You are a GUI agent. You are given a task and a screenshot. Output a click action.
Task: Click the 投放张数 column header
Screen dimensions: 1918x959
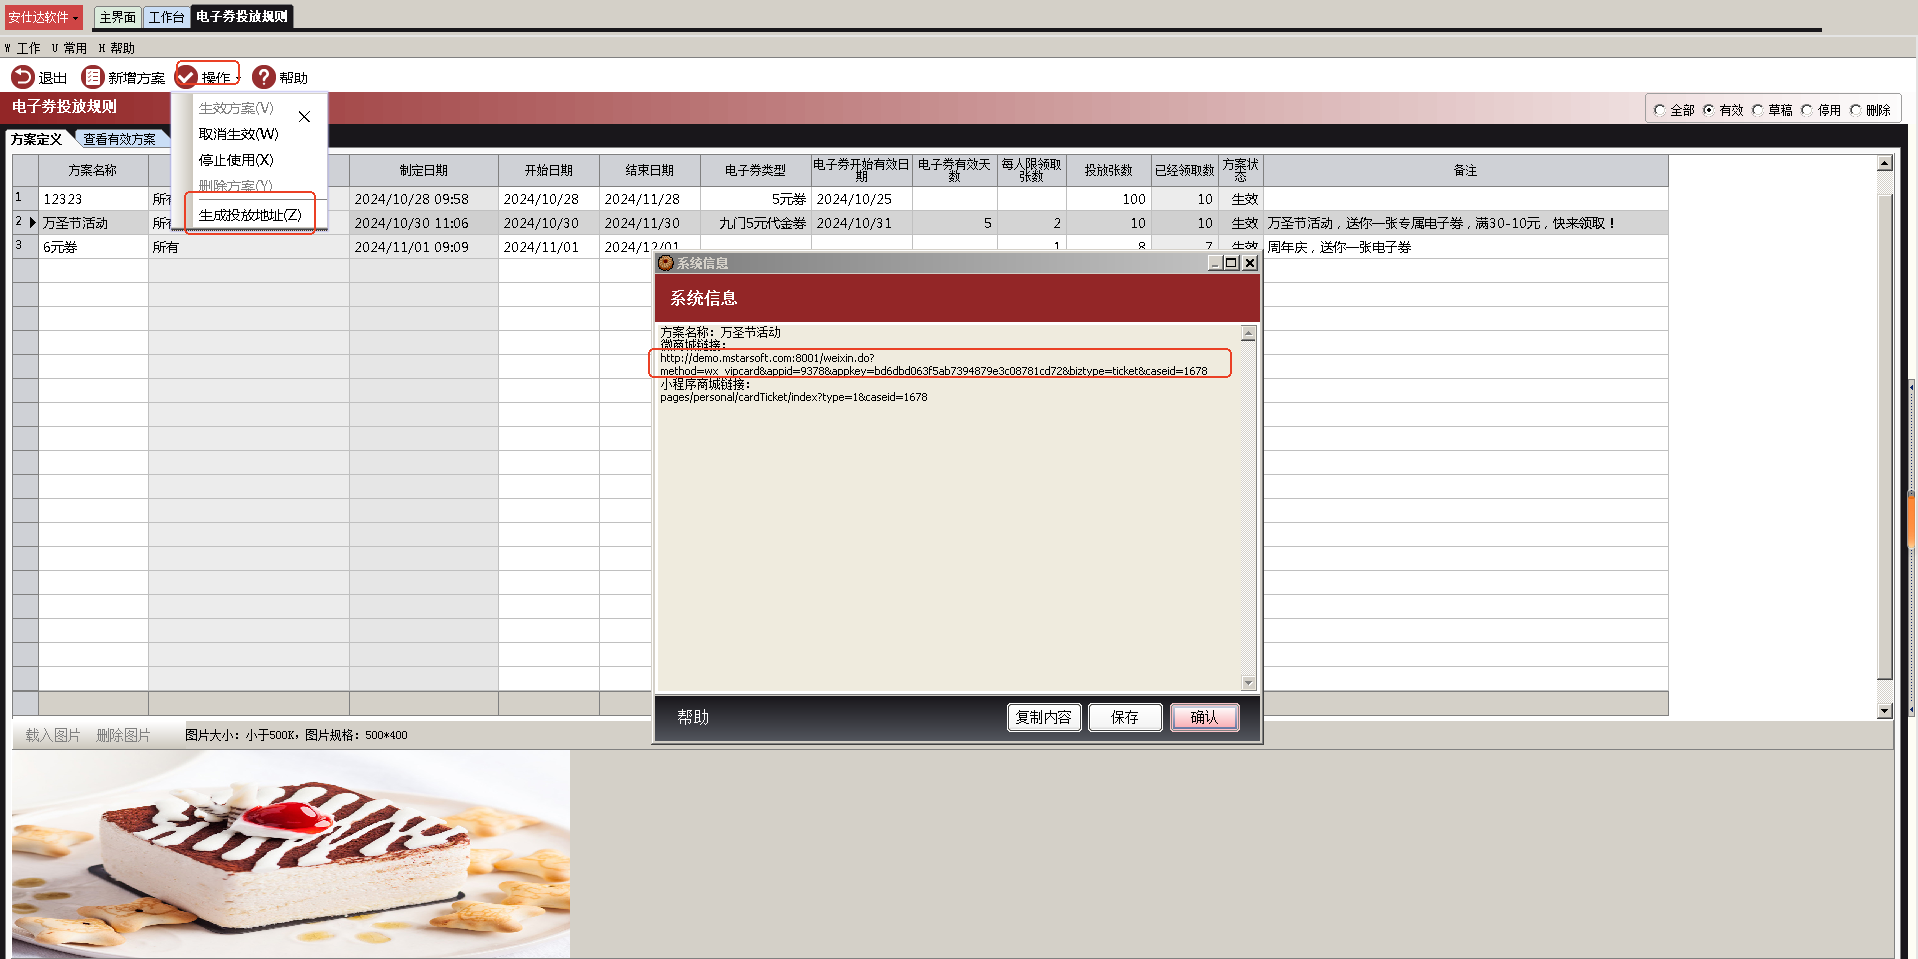[x=1109, y=171]
